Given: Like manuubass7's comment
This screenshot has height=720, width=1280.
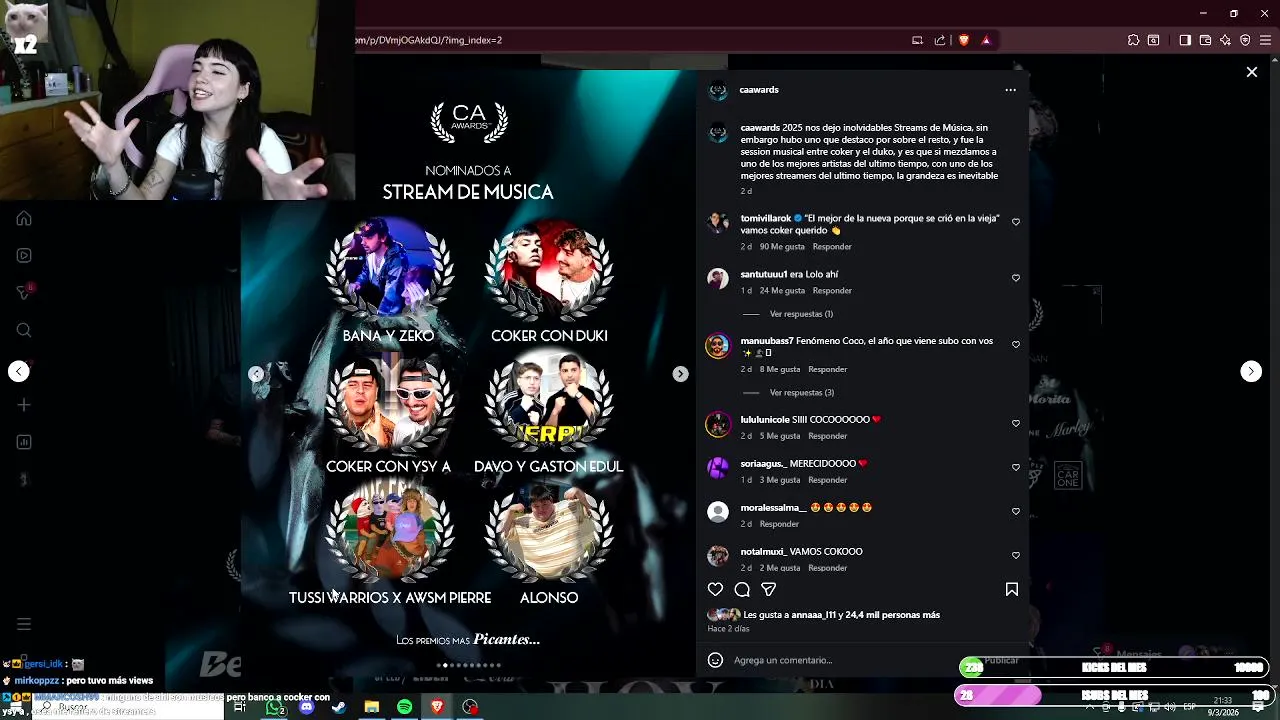Looking at the screenshot, I should [x=1016, y=345].
